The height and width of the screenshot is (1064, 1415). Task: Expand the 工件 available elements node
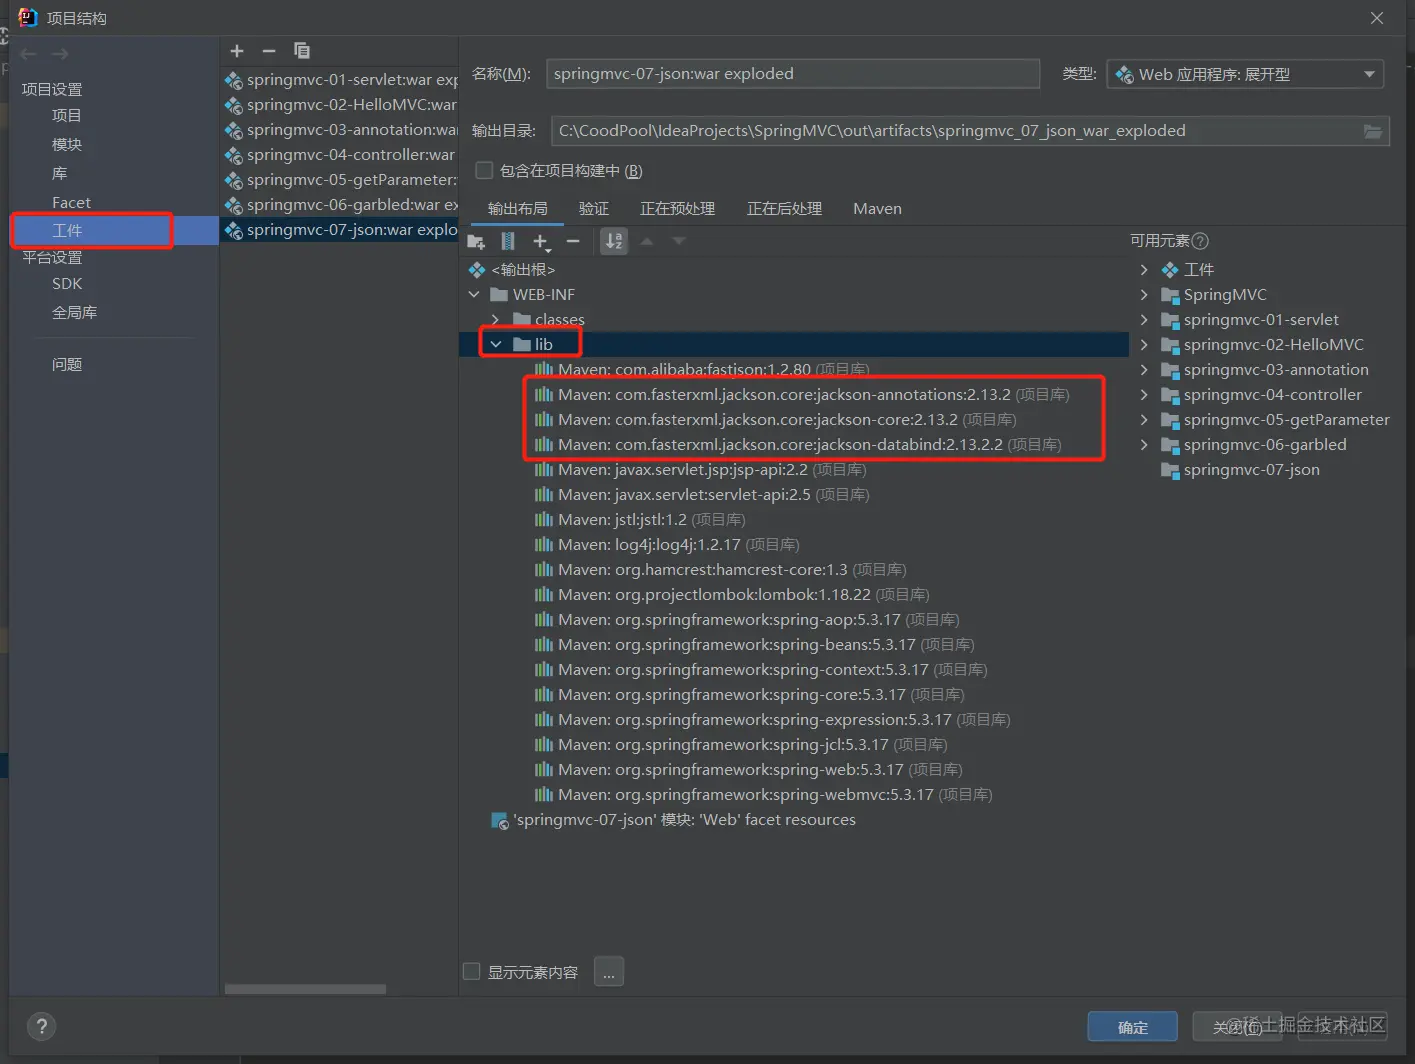click(x=1144, y=270)
